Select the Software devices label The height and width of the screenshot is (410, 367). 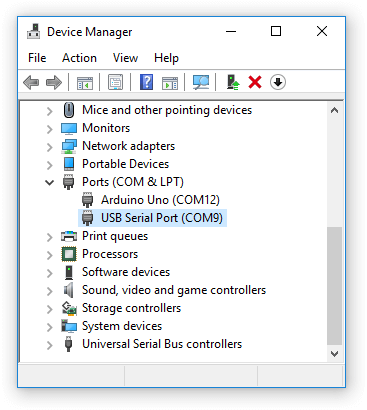[126, 272]
